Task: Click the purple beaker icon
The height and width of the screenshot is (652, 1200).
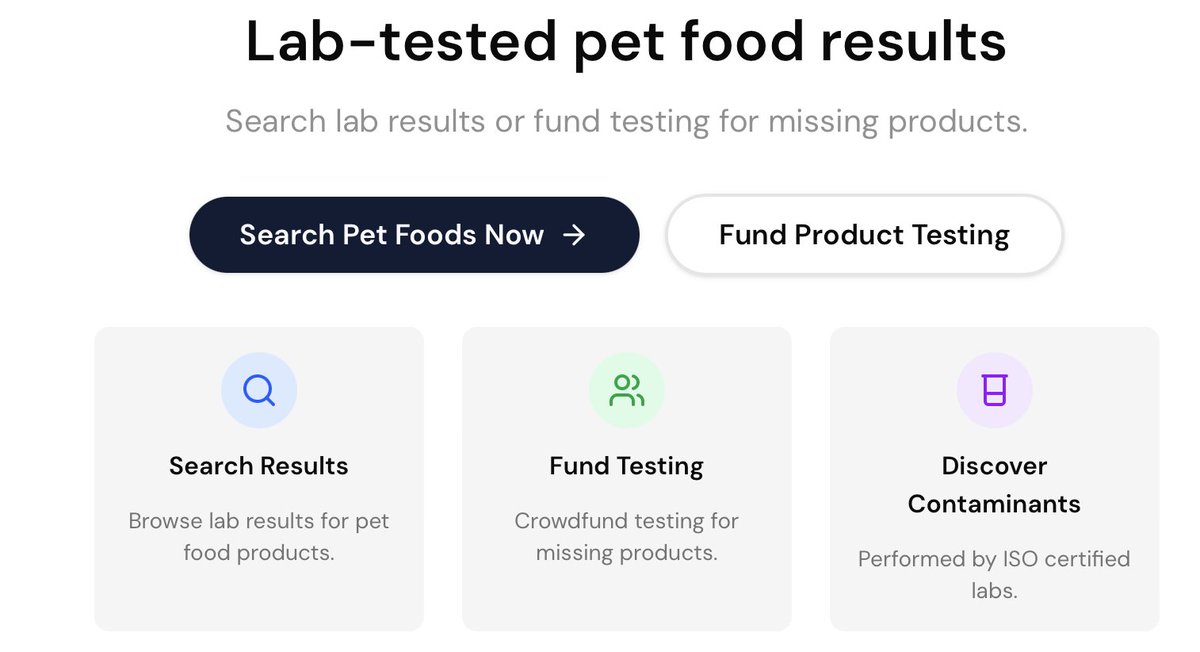Action: [995, 389]
